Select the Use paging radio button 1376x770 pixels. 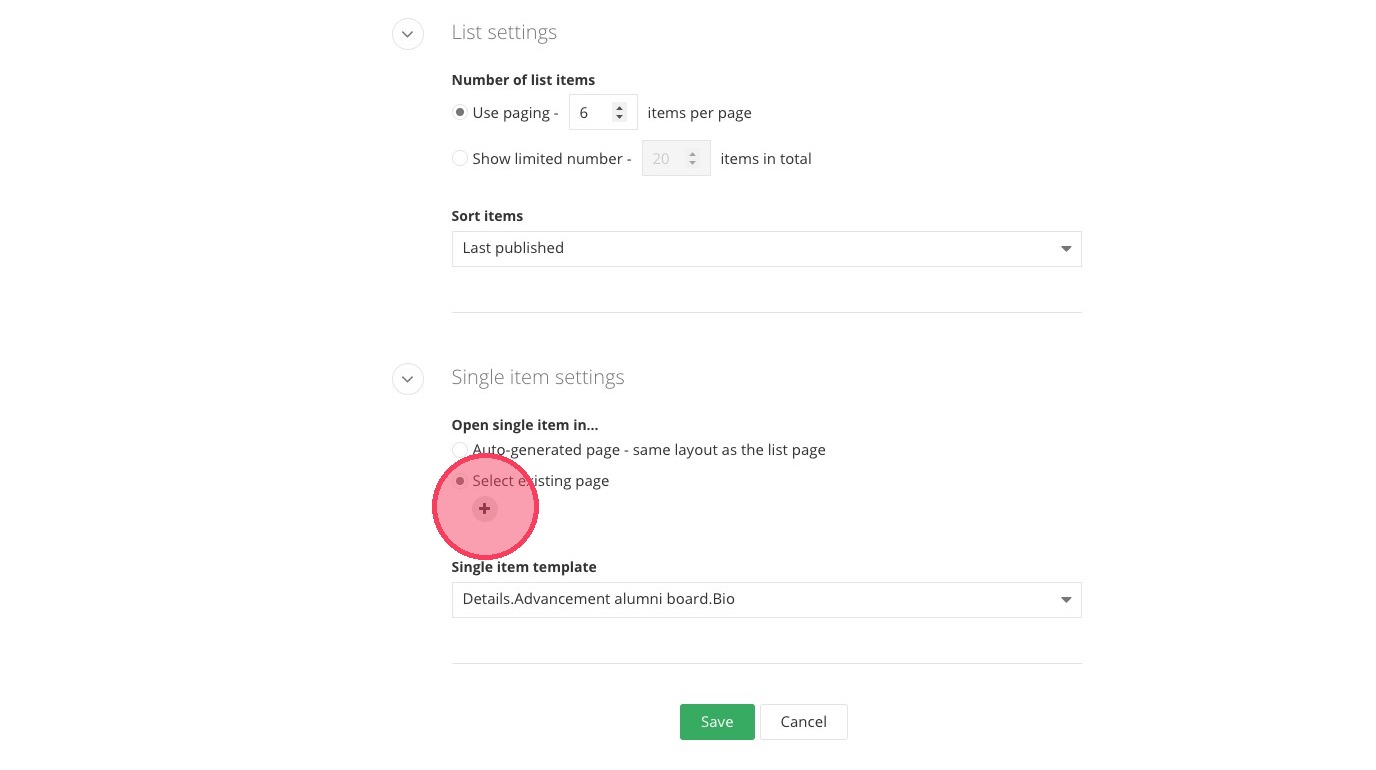pyautogui.click(x=460, y=113)
